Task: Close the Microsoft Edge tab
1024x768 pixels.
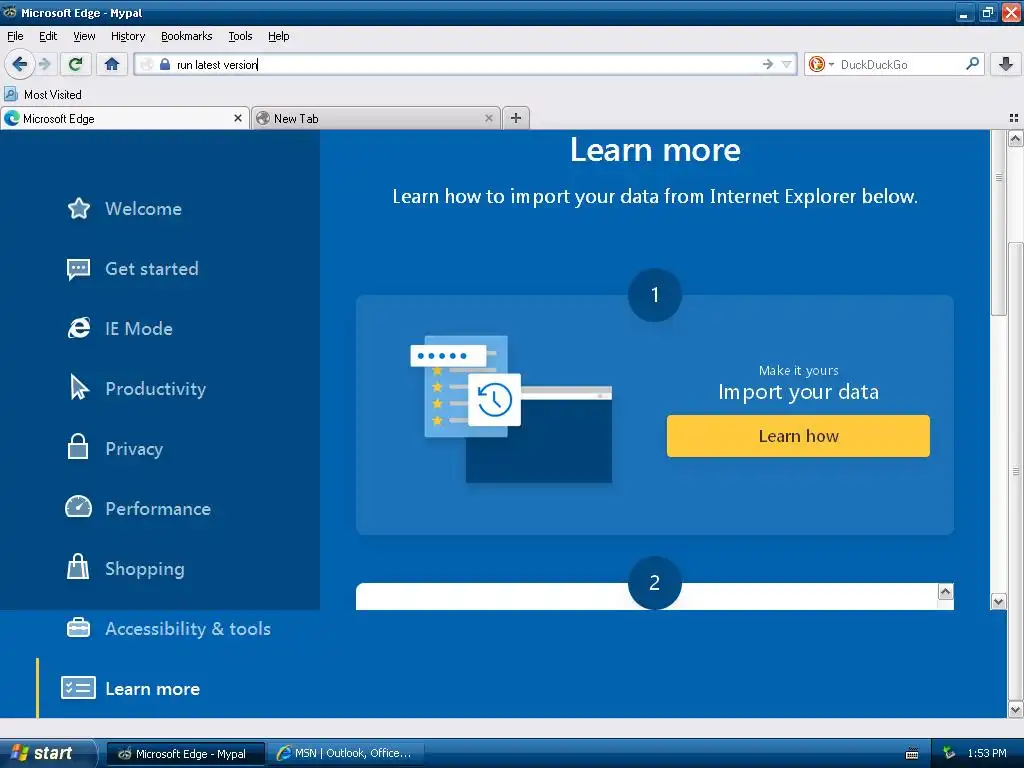Action: pyautogui.click(x=238, y=118)
